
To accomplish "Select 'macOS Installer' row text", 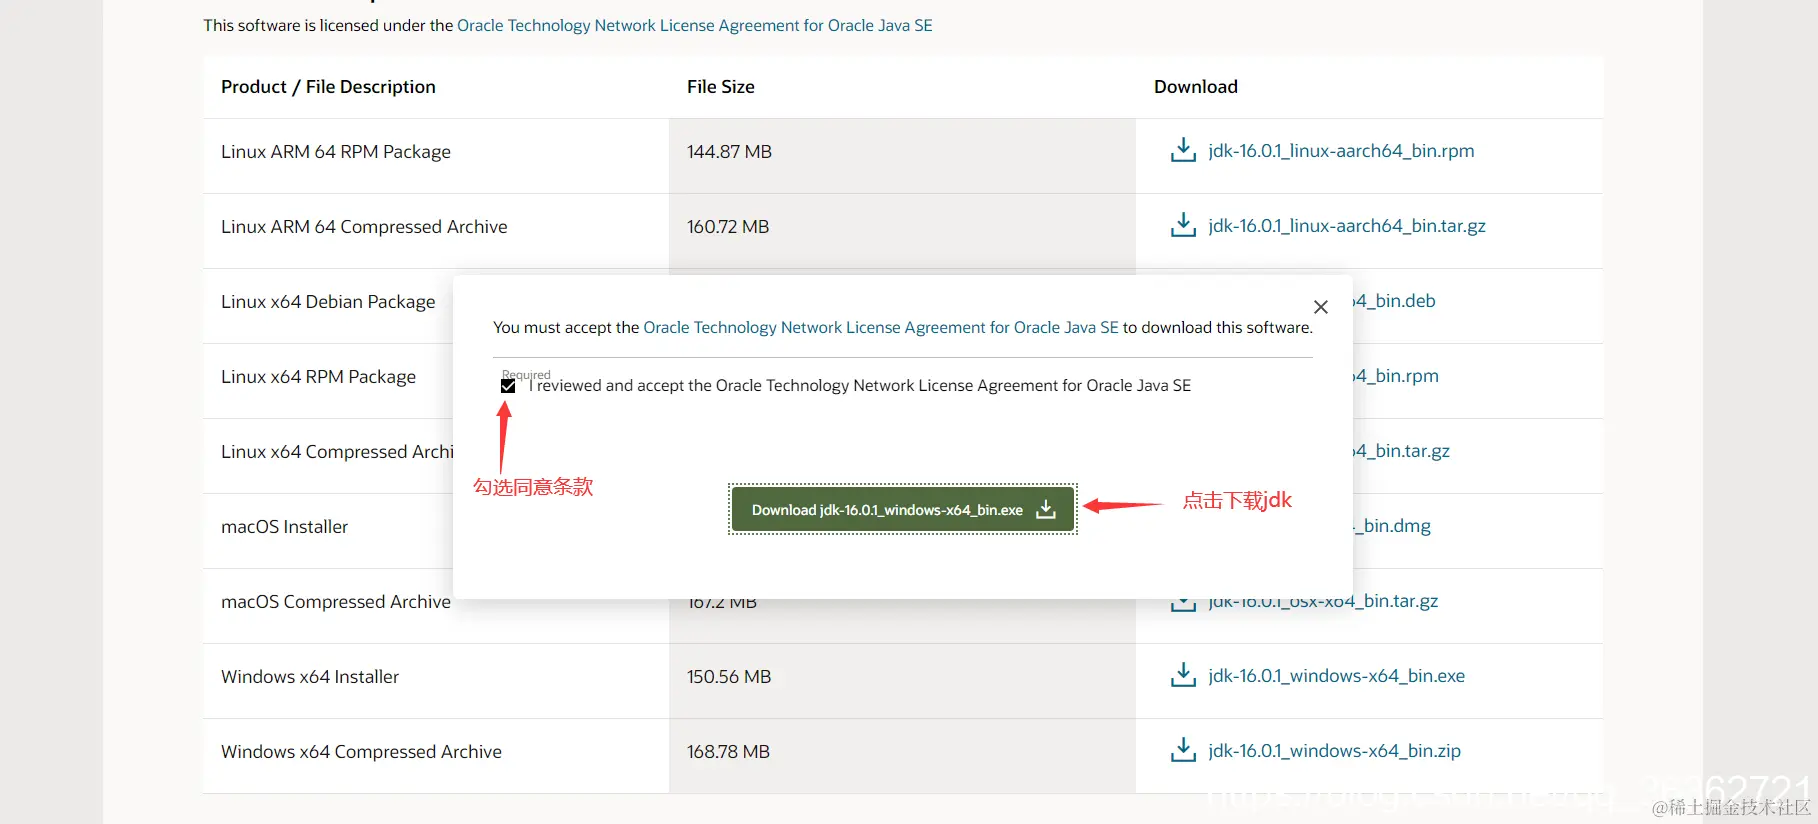I will pos(285,527).
